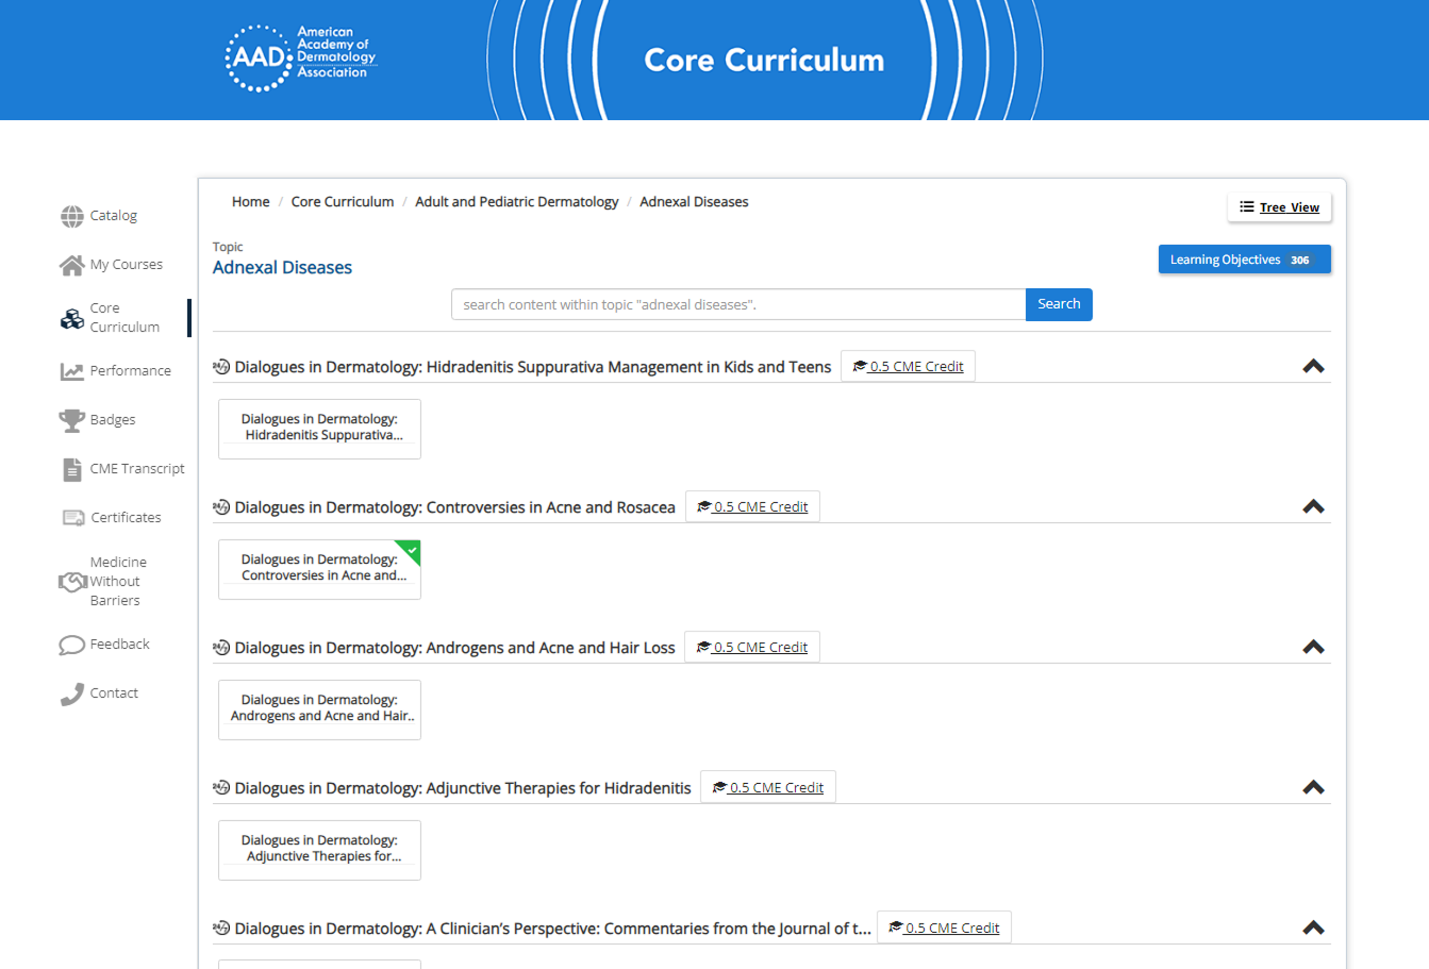Click 0.5 CME Credit for Androgens and Acne
The width and height of the screenshot is (1429, 969).
(x=752, y=647)
